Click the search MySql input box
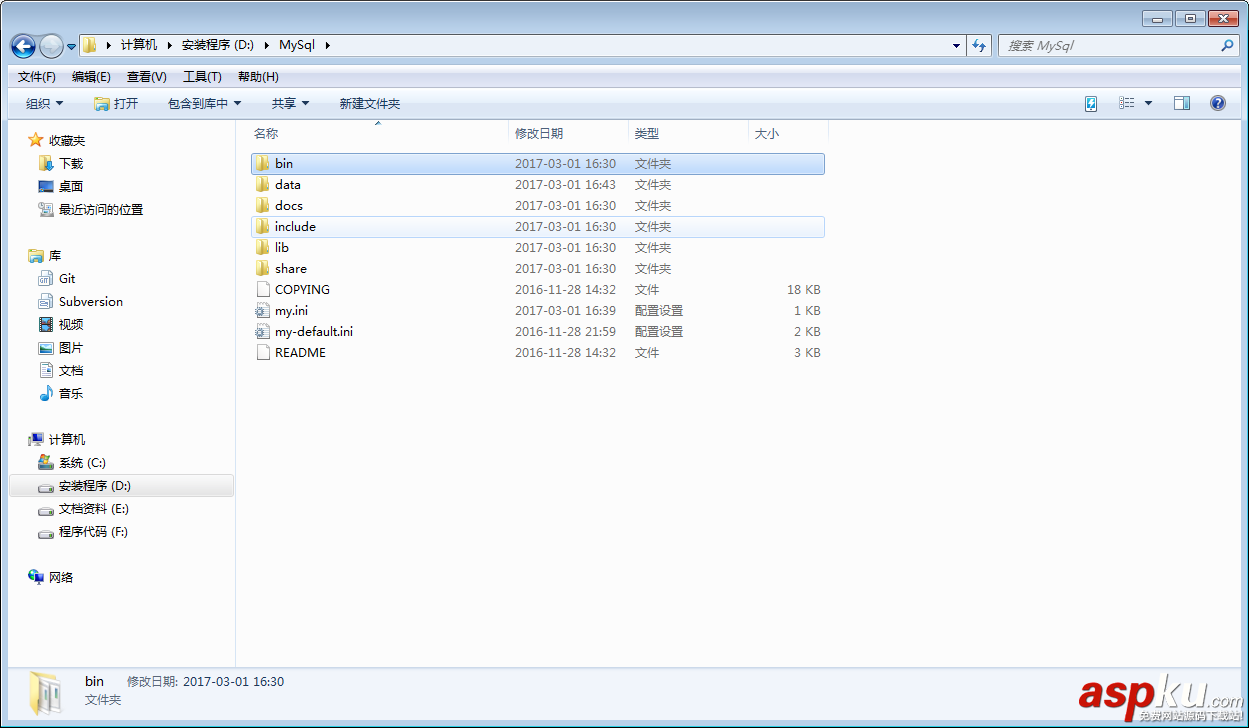This screenshot has height=728, width=1249. click(x=1109, y=46)
